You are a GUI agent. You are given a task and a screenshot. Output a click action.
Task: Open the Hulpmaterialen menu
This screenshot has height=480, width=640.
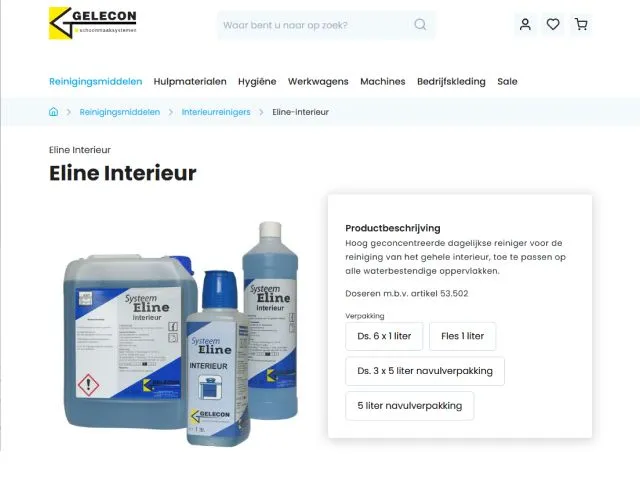[x=190, y=82]
